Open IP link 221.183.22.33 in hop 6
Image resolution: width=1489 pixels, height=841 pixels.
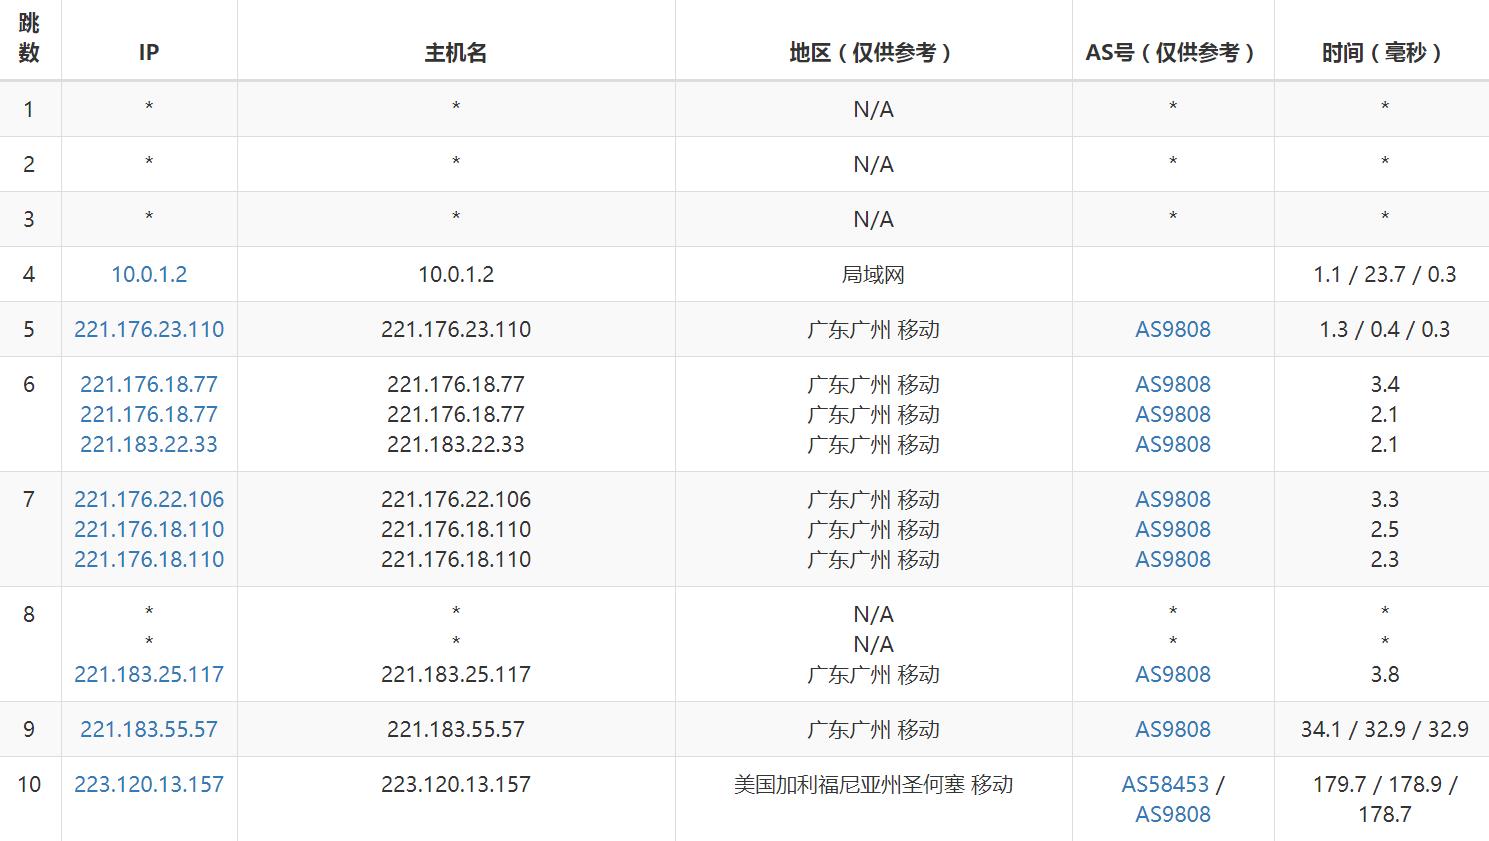click(x=149, y=444)
